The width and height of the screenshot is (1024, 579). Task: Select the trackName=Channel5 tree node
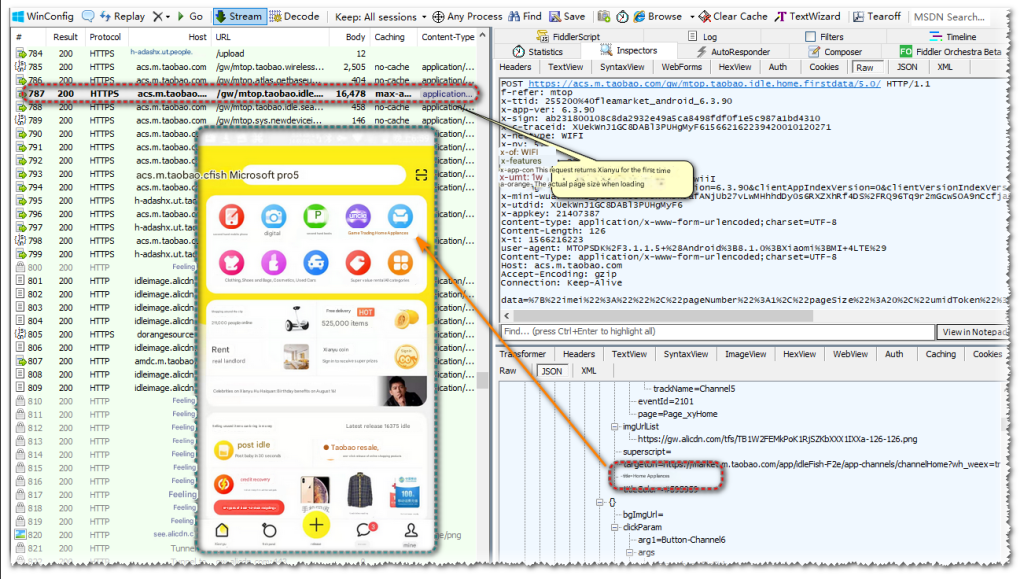coord(694,388)
